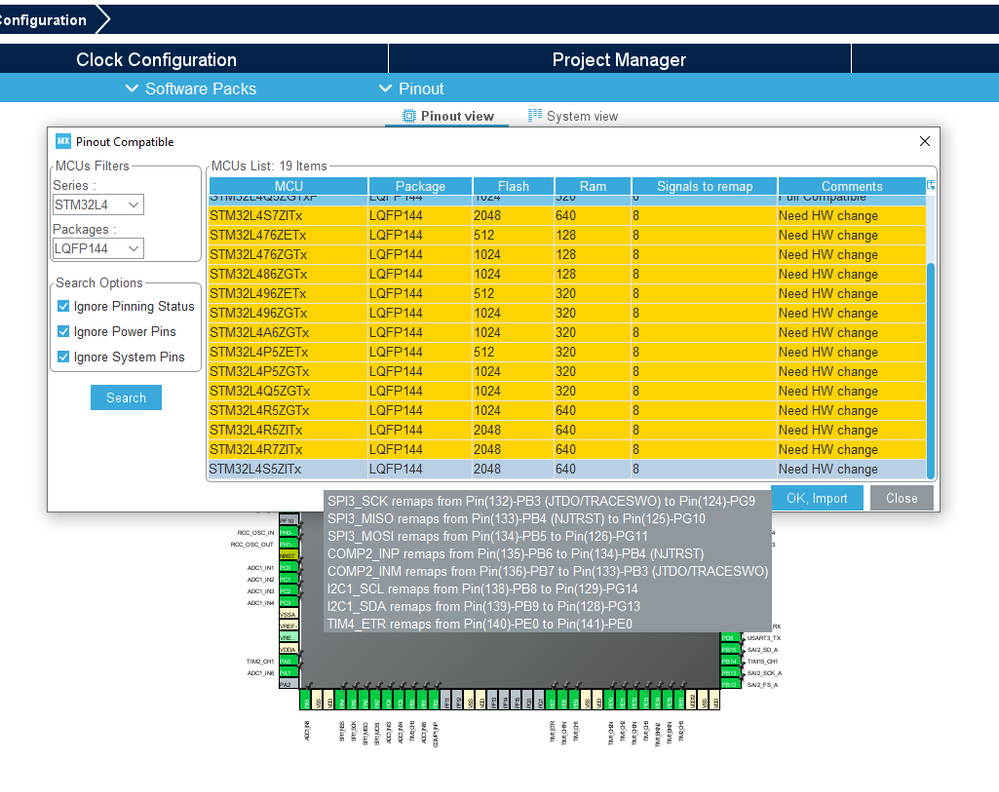Click pin PC1 labeled ADC1_IN2 on chip

[x=289, y=579]
